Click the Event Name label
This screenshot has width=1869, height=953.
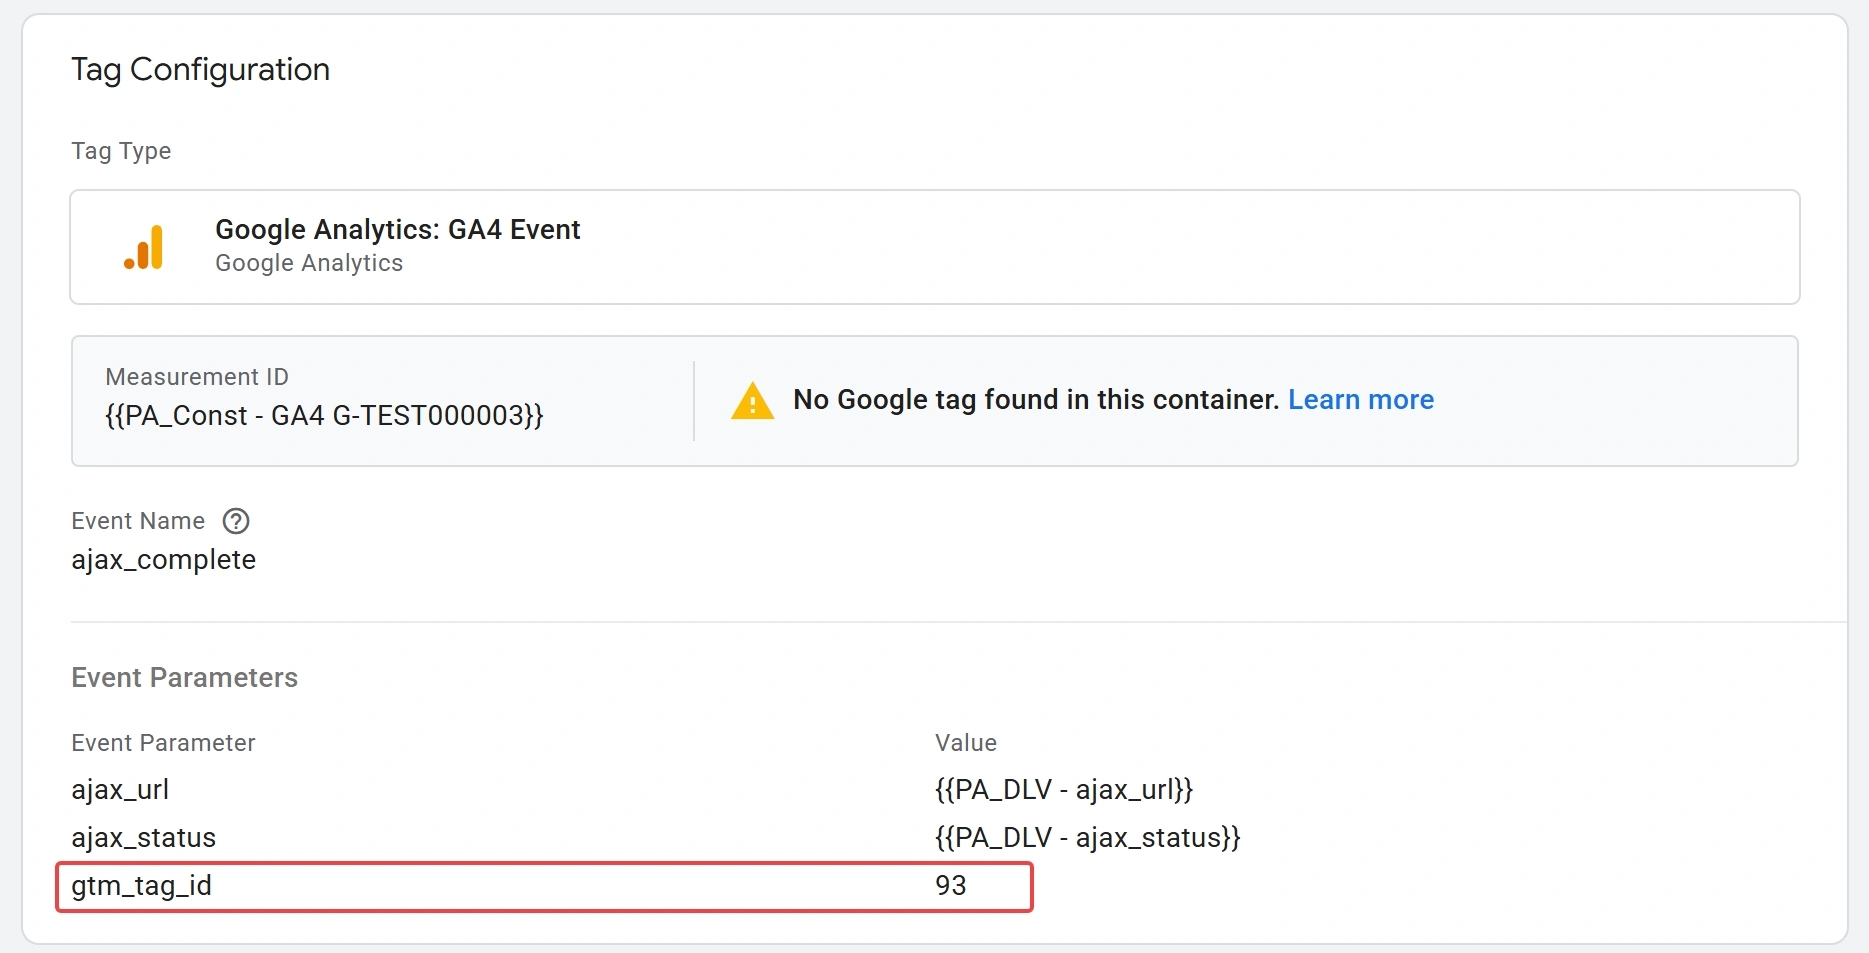[x=138, y=521]
